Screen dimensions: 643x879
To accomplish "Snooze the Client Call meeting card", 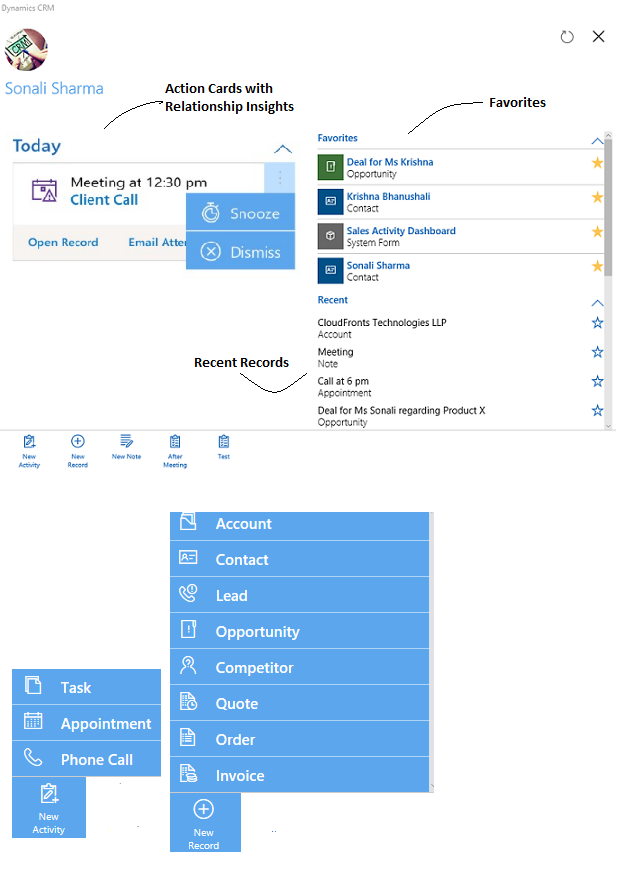I will tap(240, 213).
